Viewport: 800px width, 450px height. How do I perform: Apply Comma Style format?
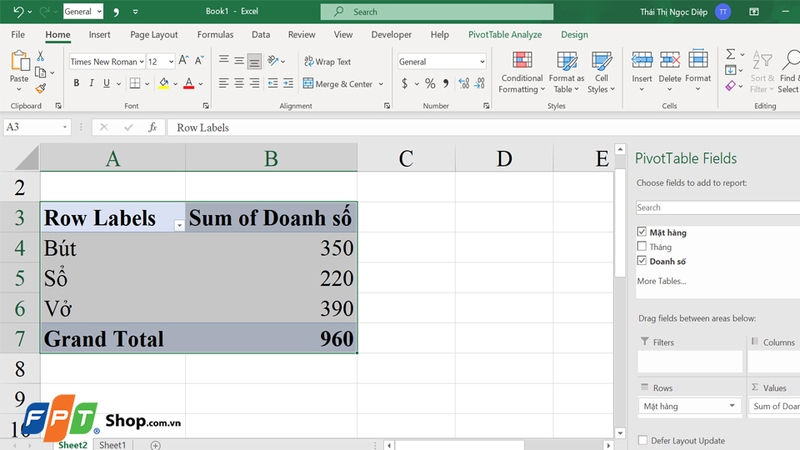pyautogui.click(x=446, y=83)
